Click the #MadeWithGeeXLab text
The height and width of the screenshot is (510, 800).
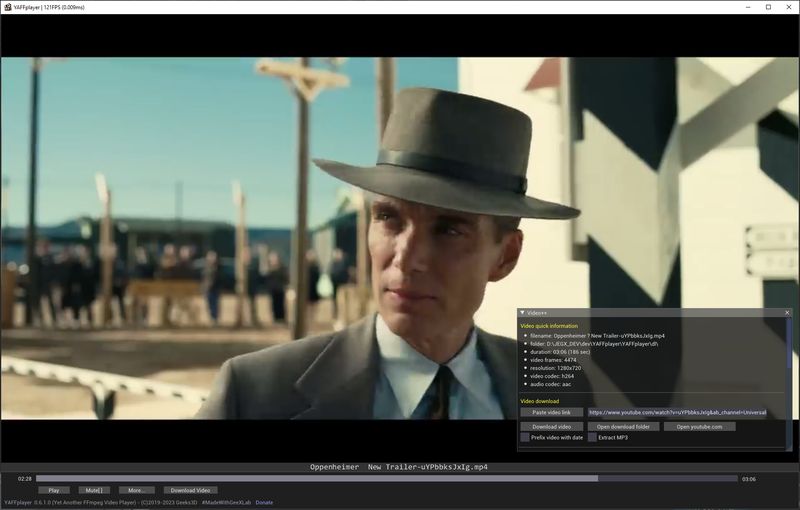point(226,502)
